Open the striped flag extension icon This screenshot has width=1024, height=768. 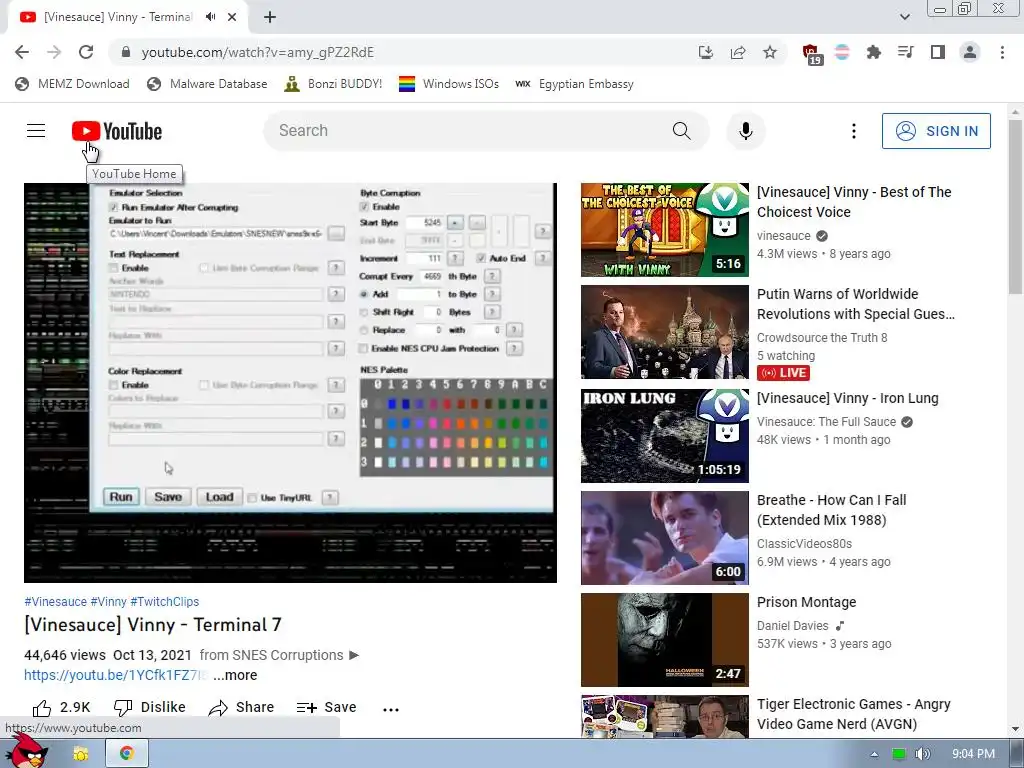842,52
